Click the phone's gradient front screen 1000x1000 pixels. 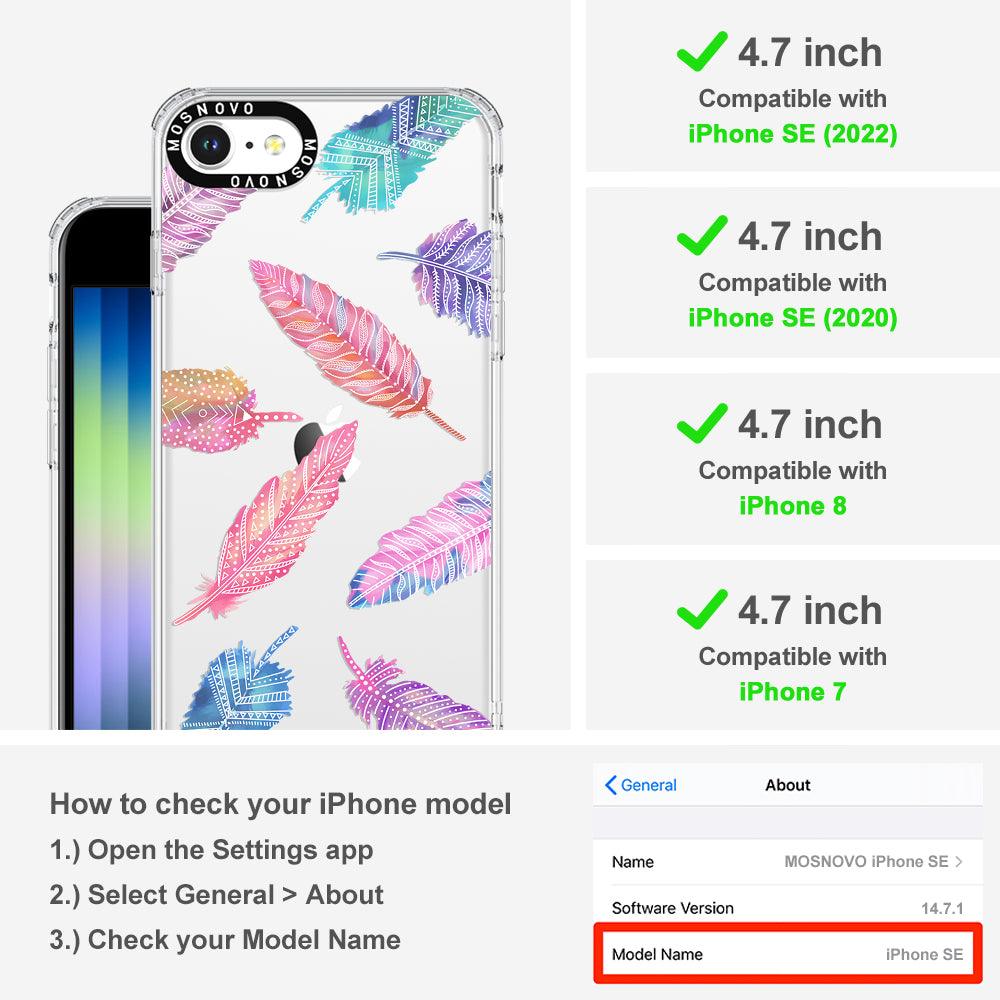coord(112,507)
